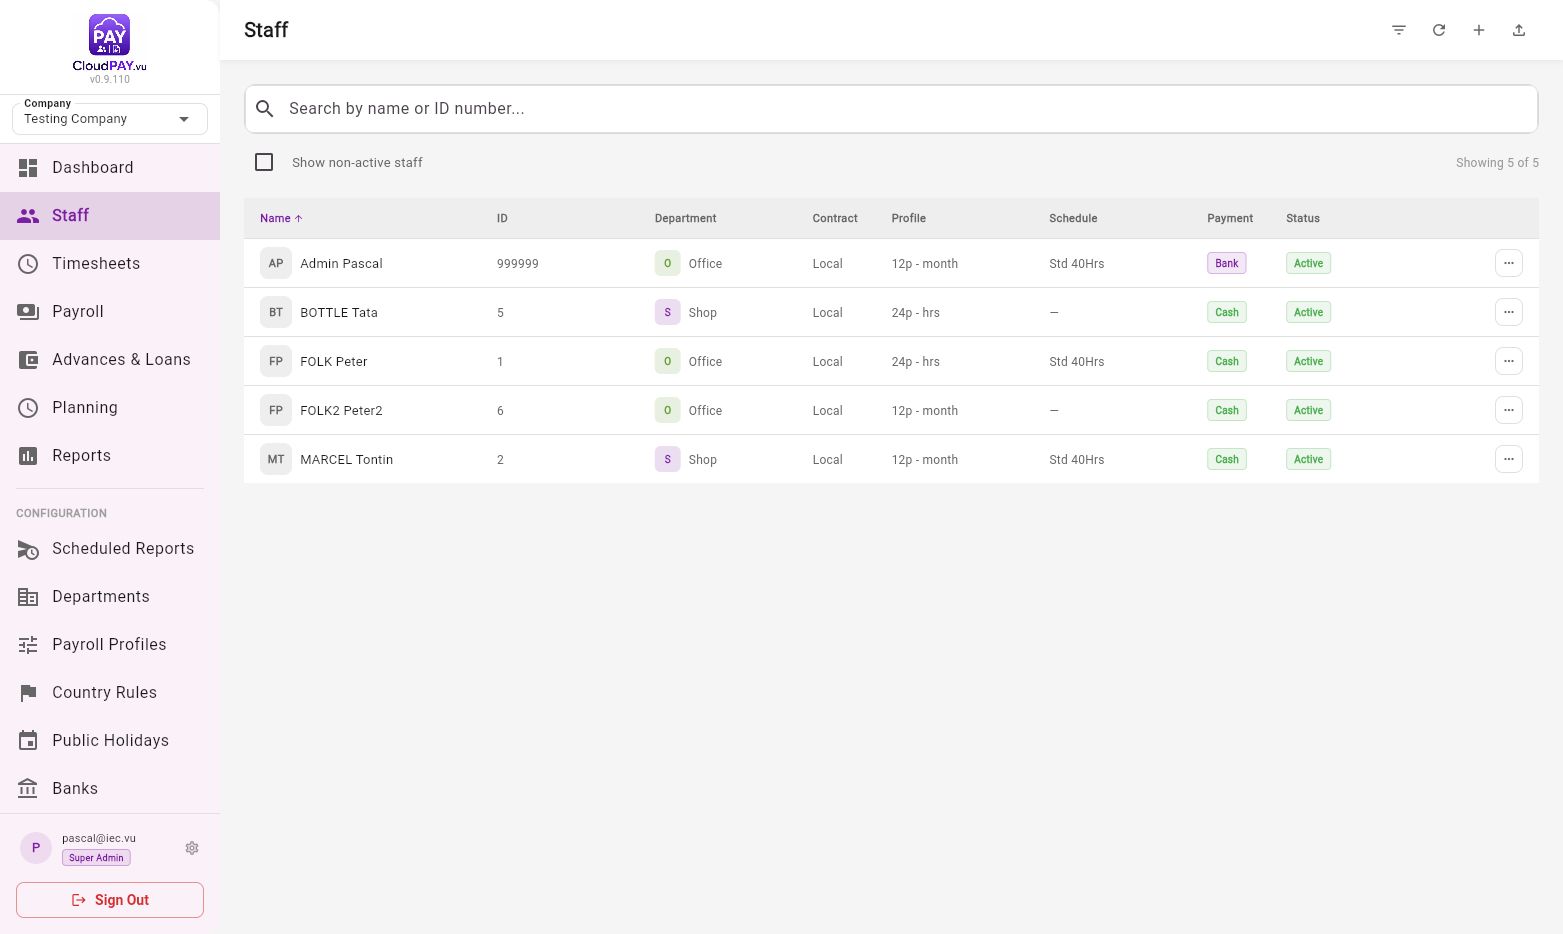Viewport: 1563px width, 934px height.
Task: Open Planning in sidebar
Action: 110,408
